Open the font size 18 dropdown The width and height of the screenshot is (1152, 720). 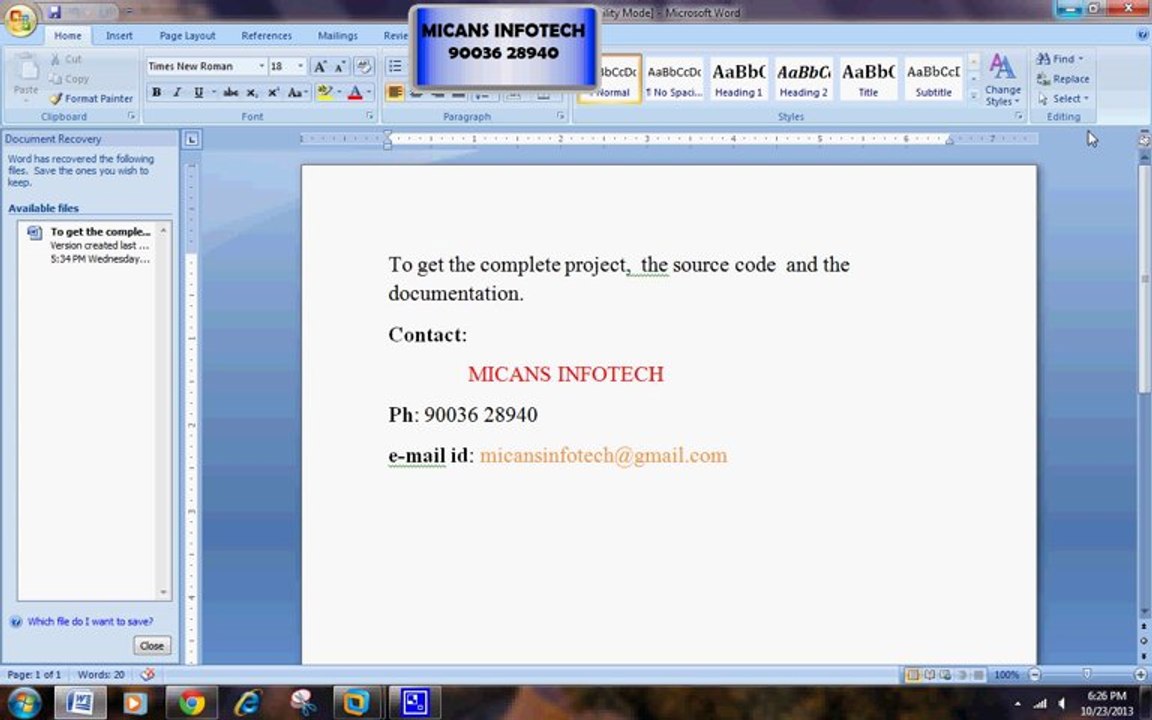click(300, 66)
